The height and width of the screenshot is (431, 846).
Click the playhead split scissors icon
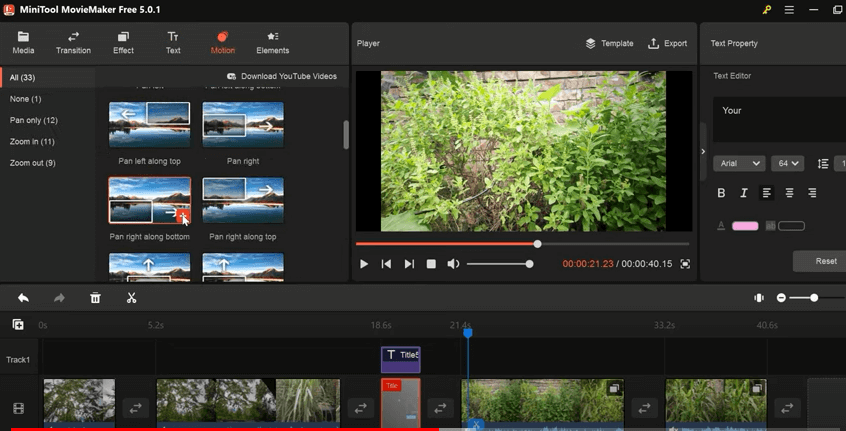(475, 425)
